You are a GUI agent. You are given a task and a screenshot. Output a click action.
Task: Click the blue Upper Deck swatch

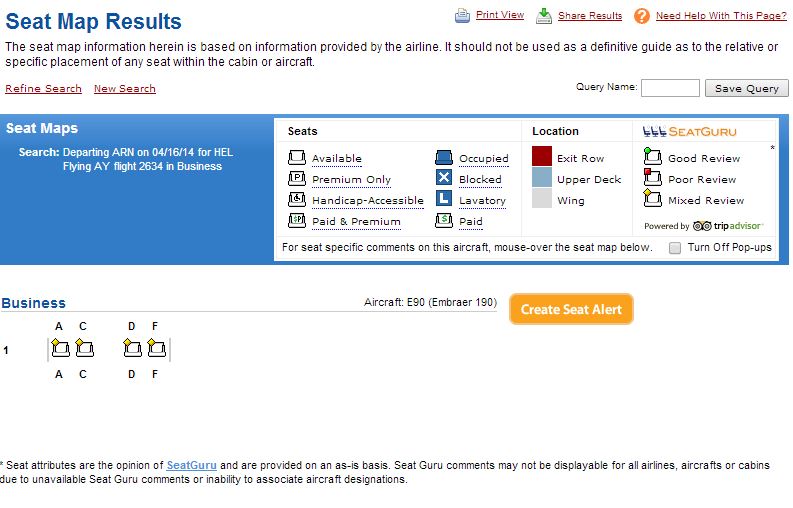click(x=541, y=178)
